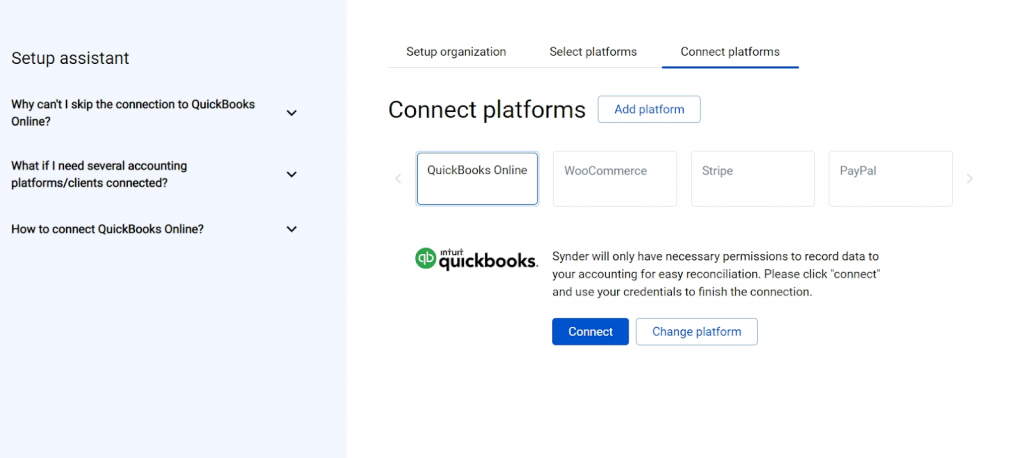The height and width of the screenshot is (458, 1024).
Task: Open 'How to connect QuickBooks Online?' question
Action: point(108,229)
